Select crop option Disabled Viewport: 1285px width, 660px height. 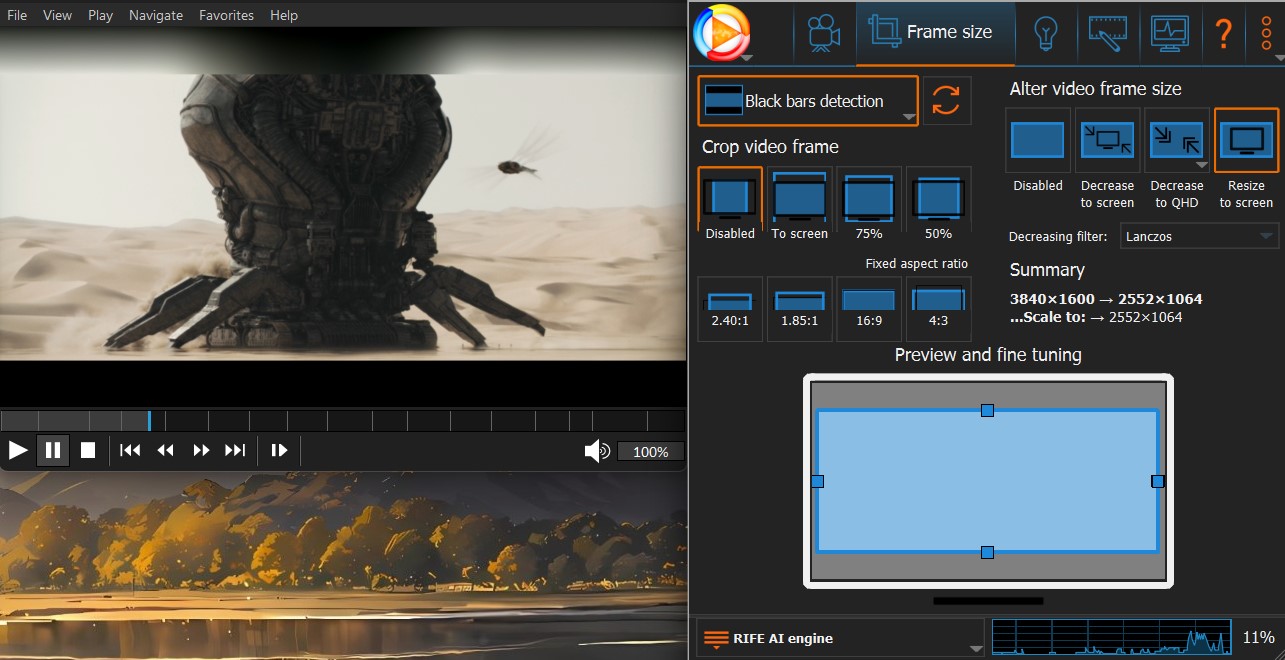coord(730,204)
